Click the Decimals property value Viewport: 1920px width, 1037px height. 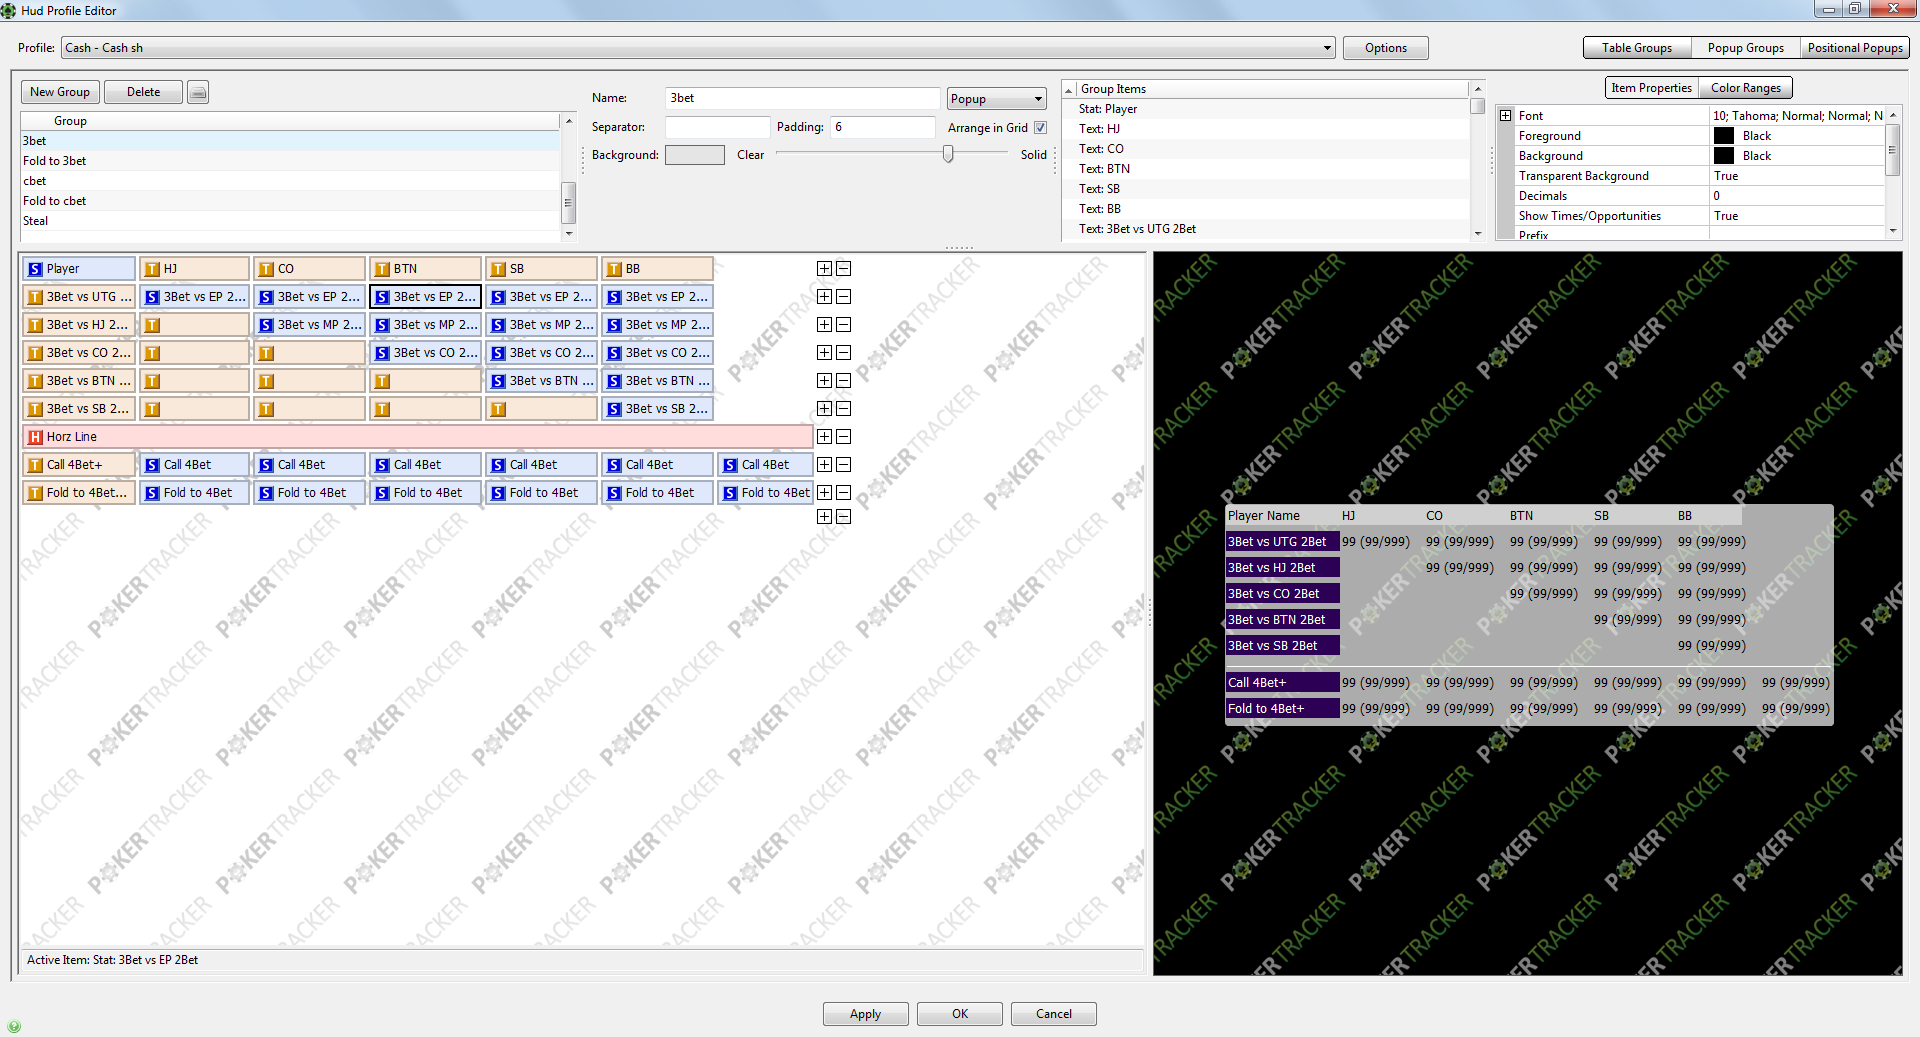coord(1797,196)
